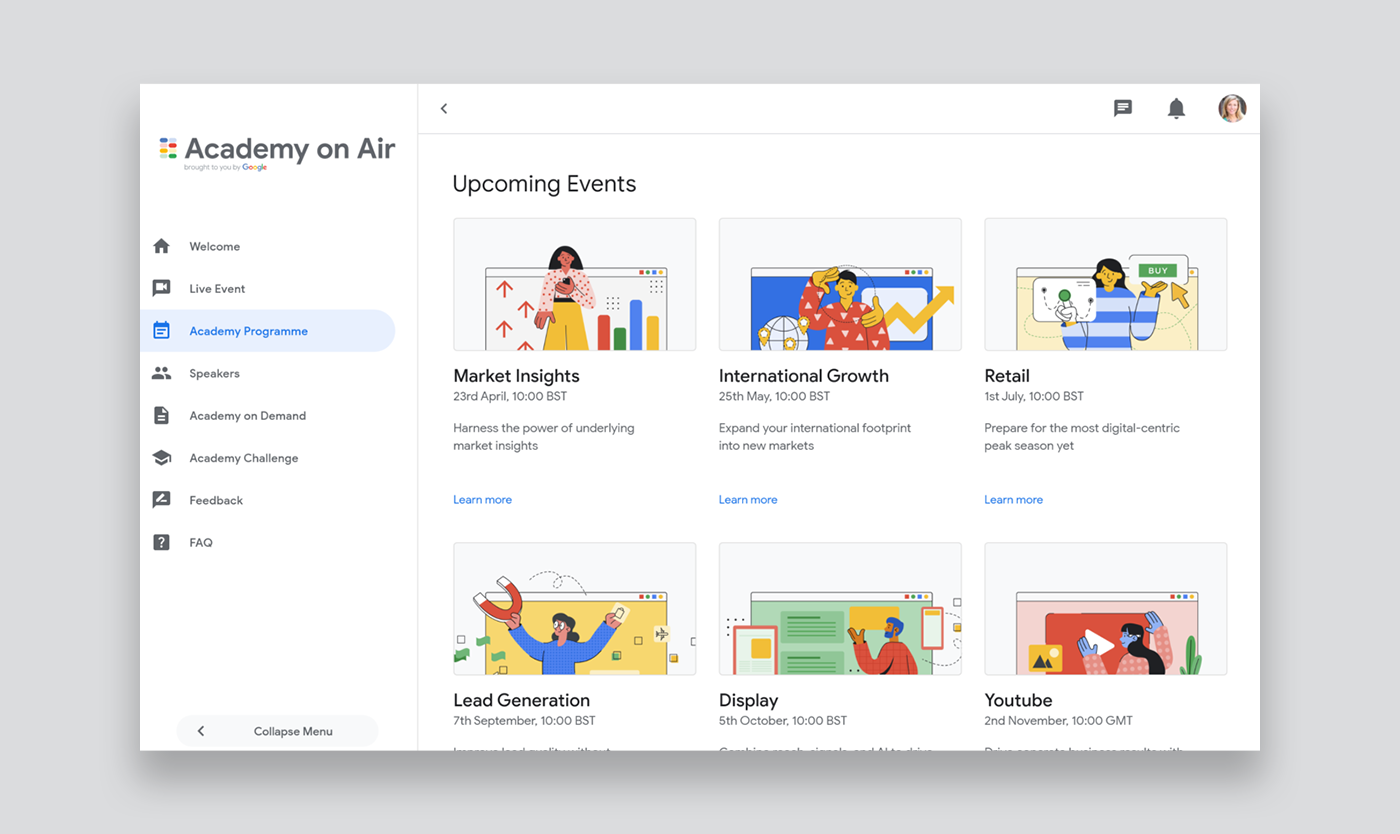Click the Collapse Menu label
Viewport: 1400px width, 834px height.
pyautogui.click(x=293, y=731)
